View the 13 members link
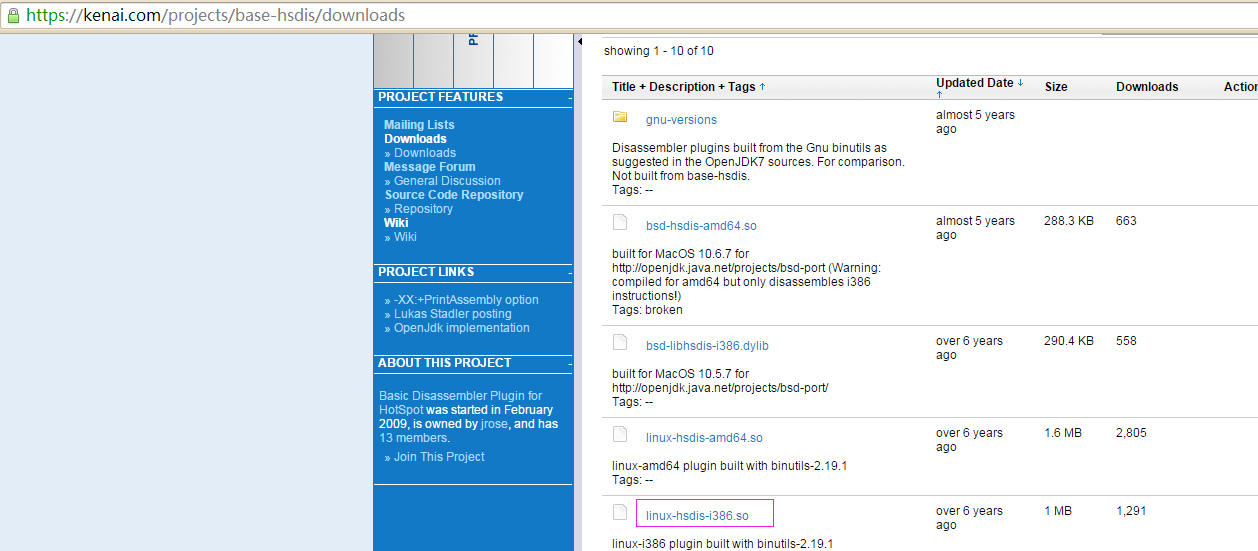The width and height of the screenshot is (1258, 551). tap(412, 438)
